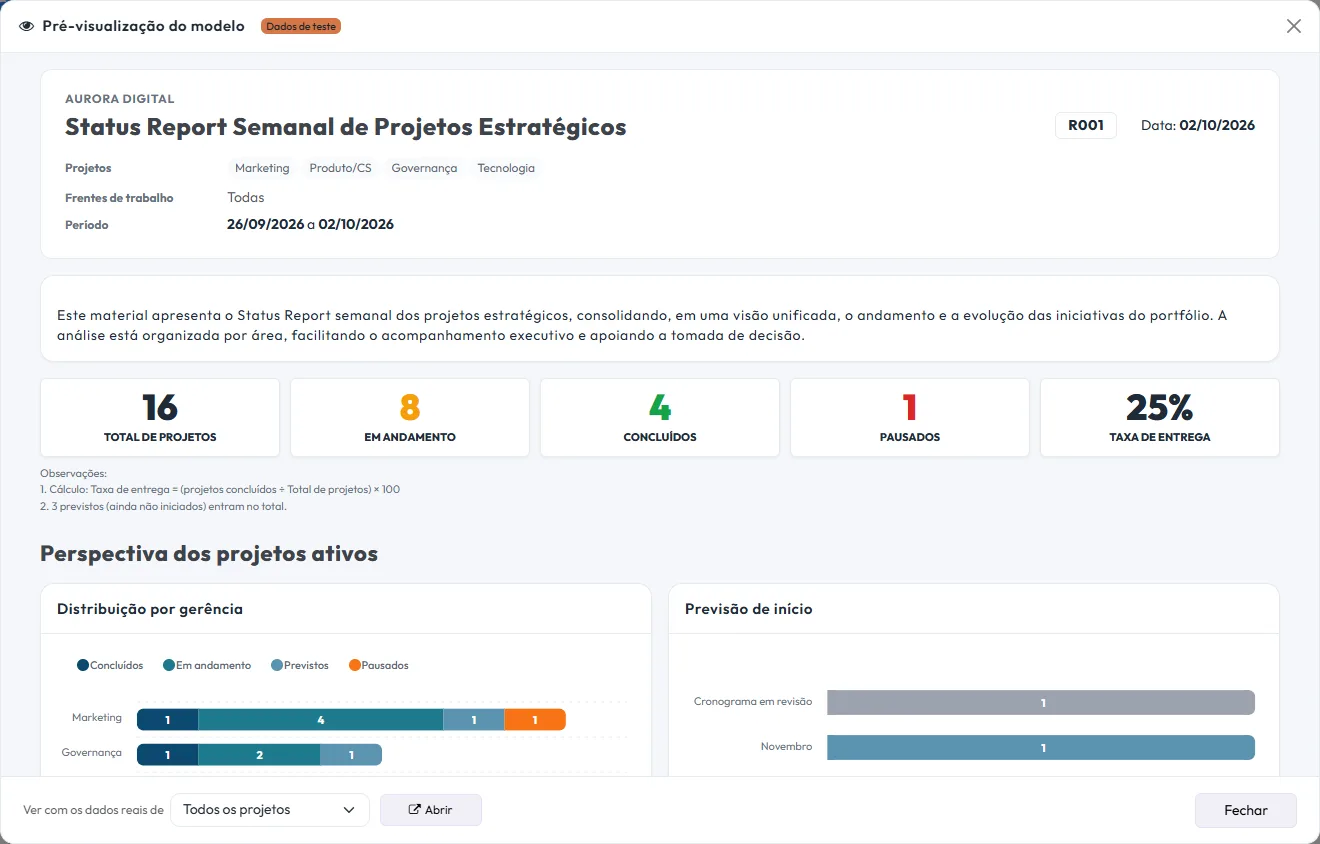Click the eye icon beside Pré-visualização do modelo
Image resolution: width=1320 pixels, height=844 pixels.
27,26
